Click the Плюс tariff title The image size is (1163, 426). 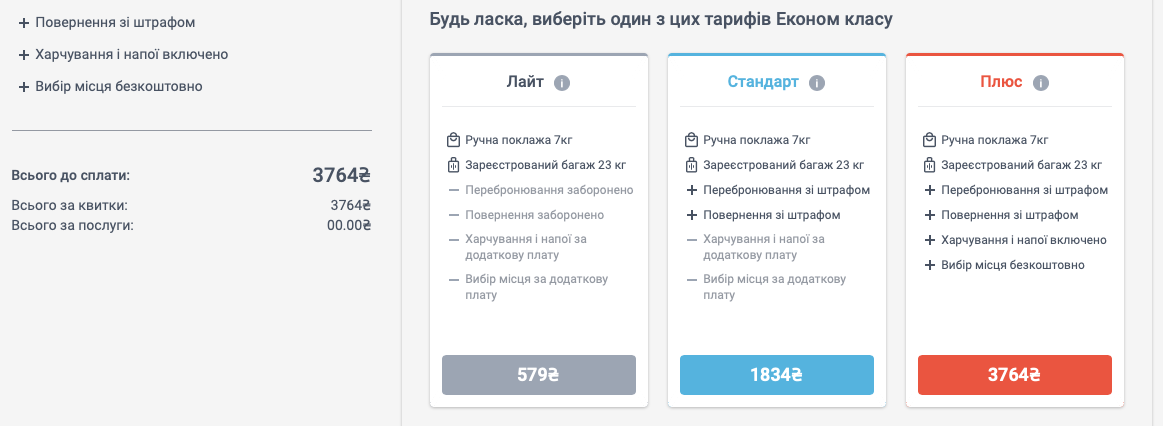1003,82
